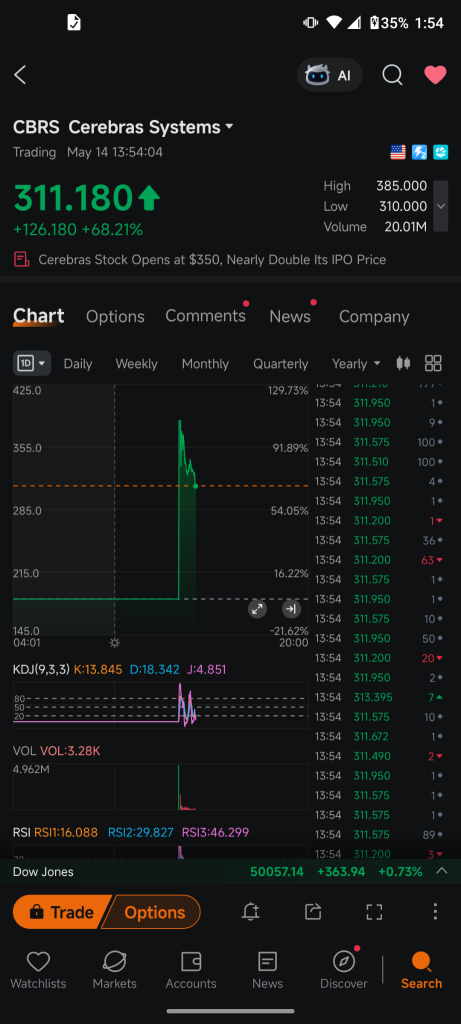Expand High Low Volume details chevron

441,206
